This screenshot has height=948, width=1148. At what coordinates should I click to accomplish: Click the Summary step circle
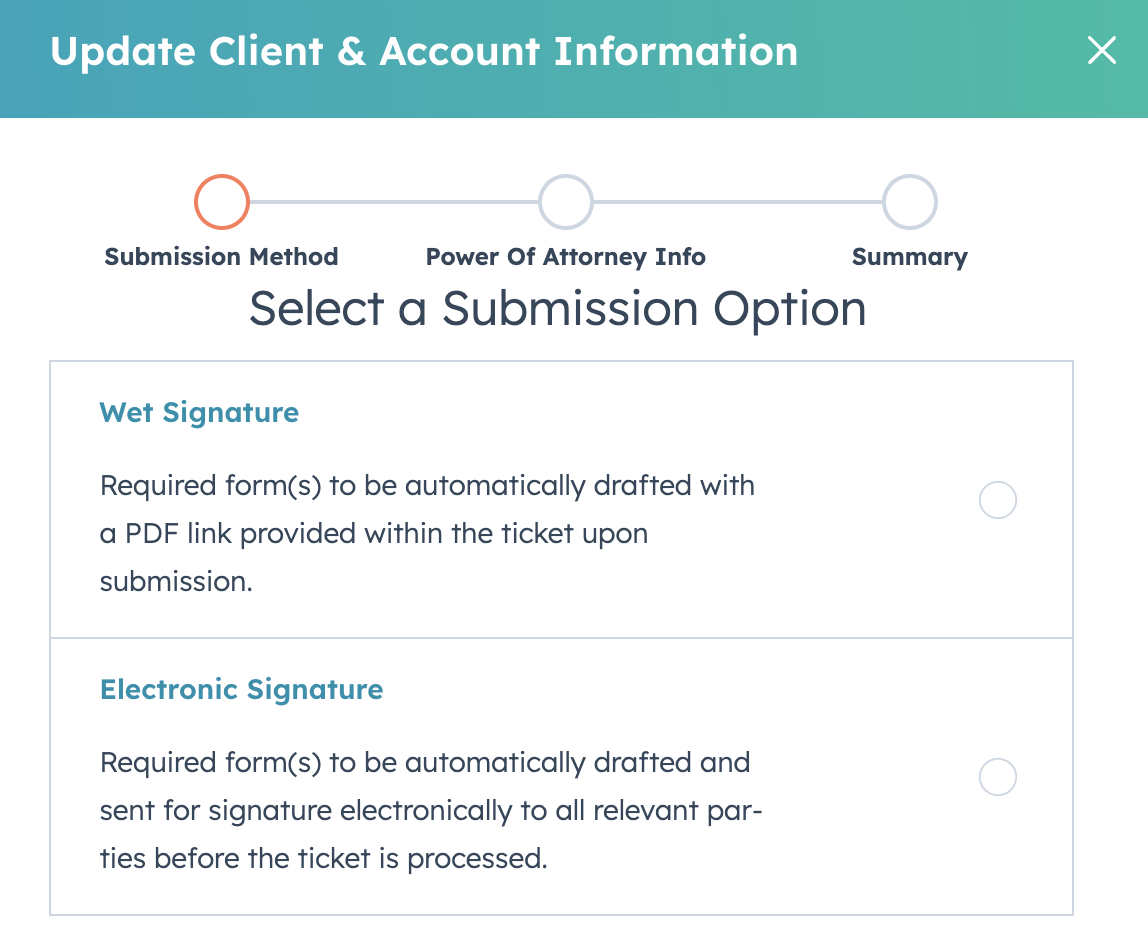(x=910, y=201)
